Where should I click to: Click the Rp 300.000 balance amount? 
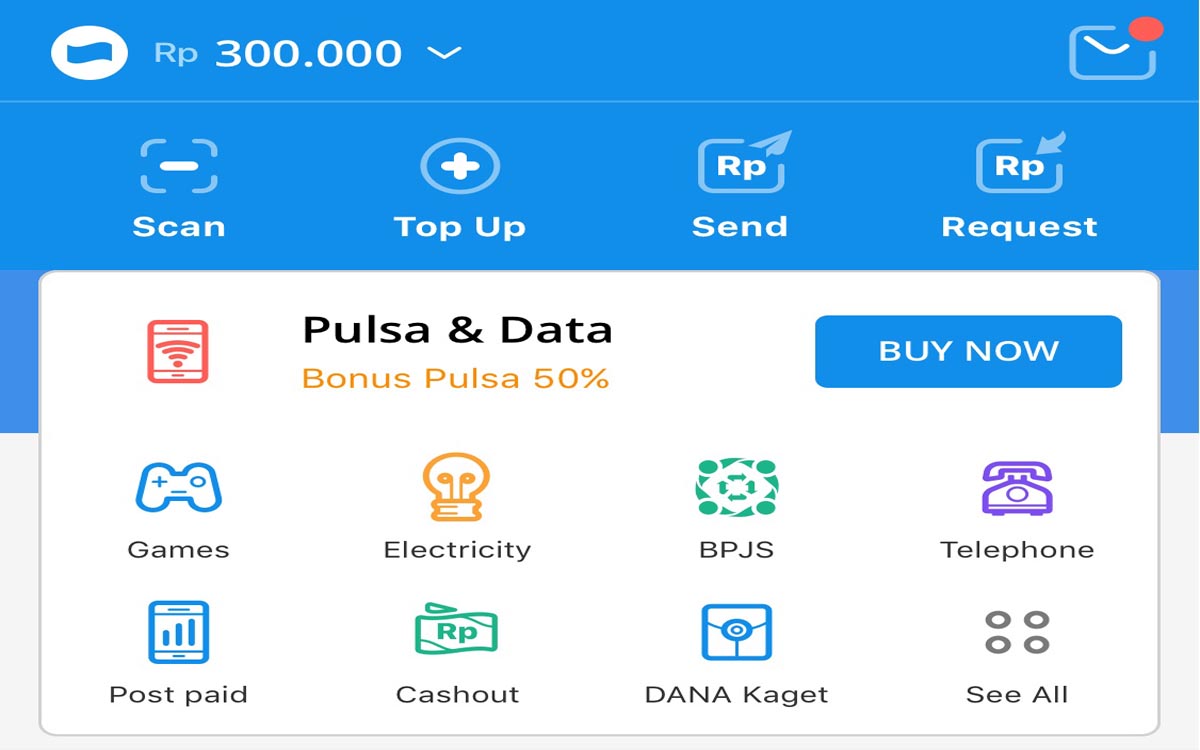point(308,54)
